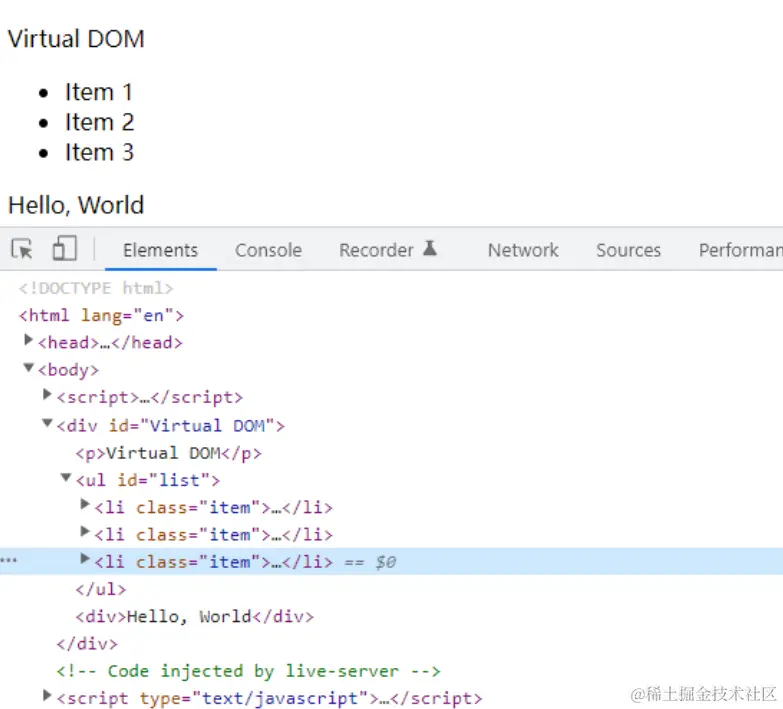Open the Recorder tab
The width and height of the screenshot is (783, 709).
(376, 250)
